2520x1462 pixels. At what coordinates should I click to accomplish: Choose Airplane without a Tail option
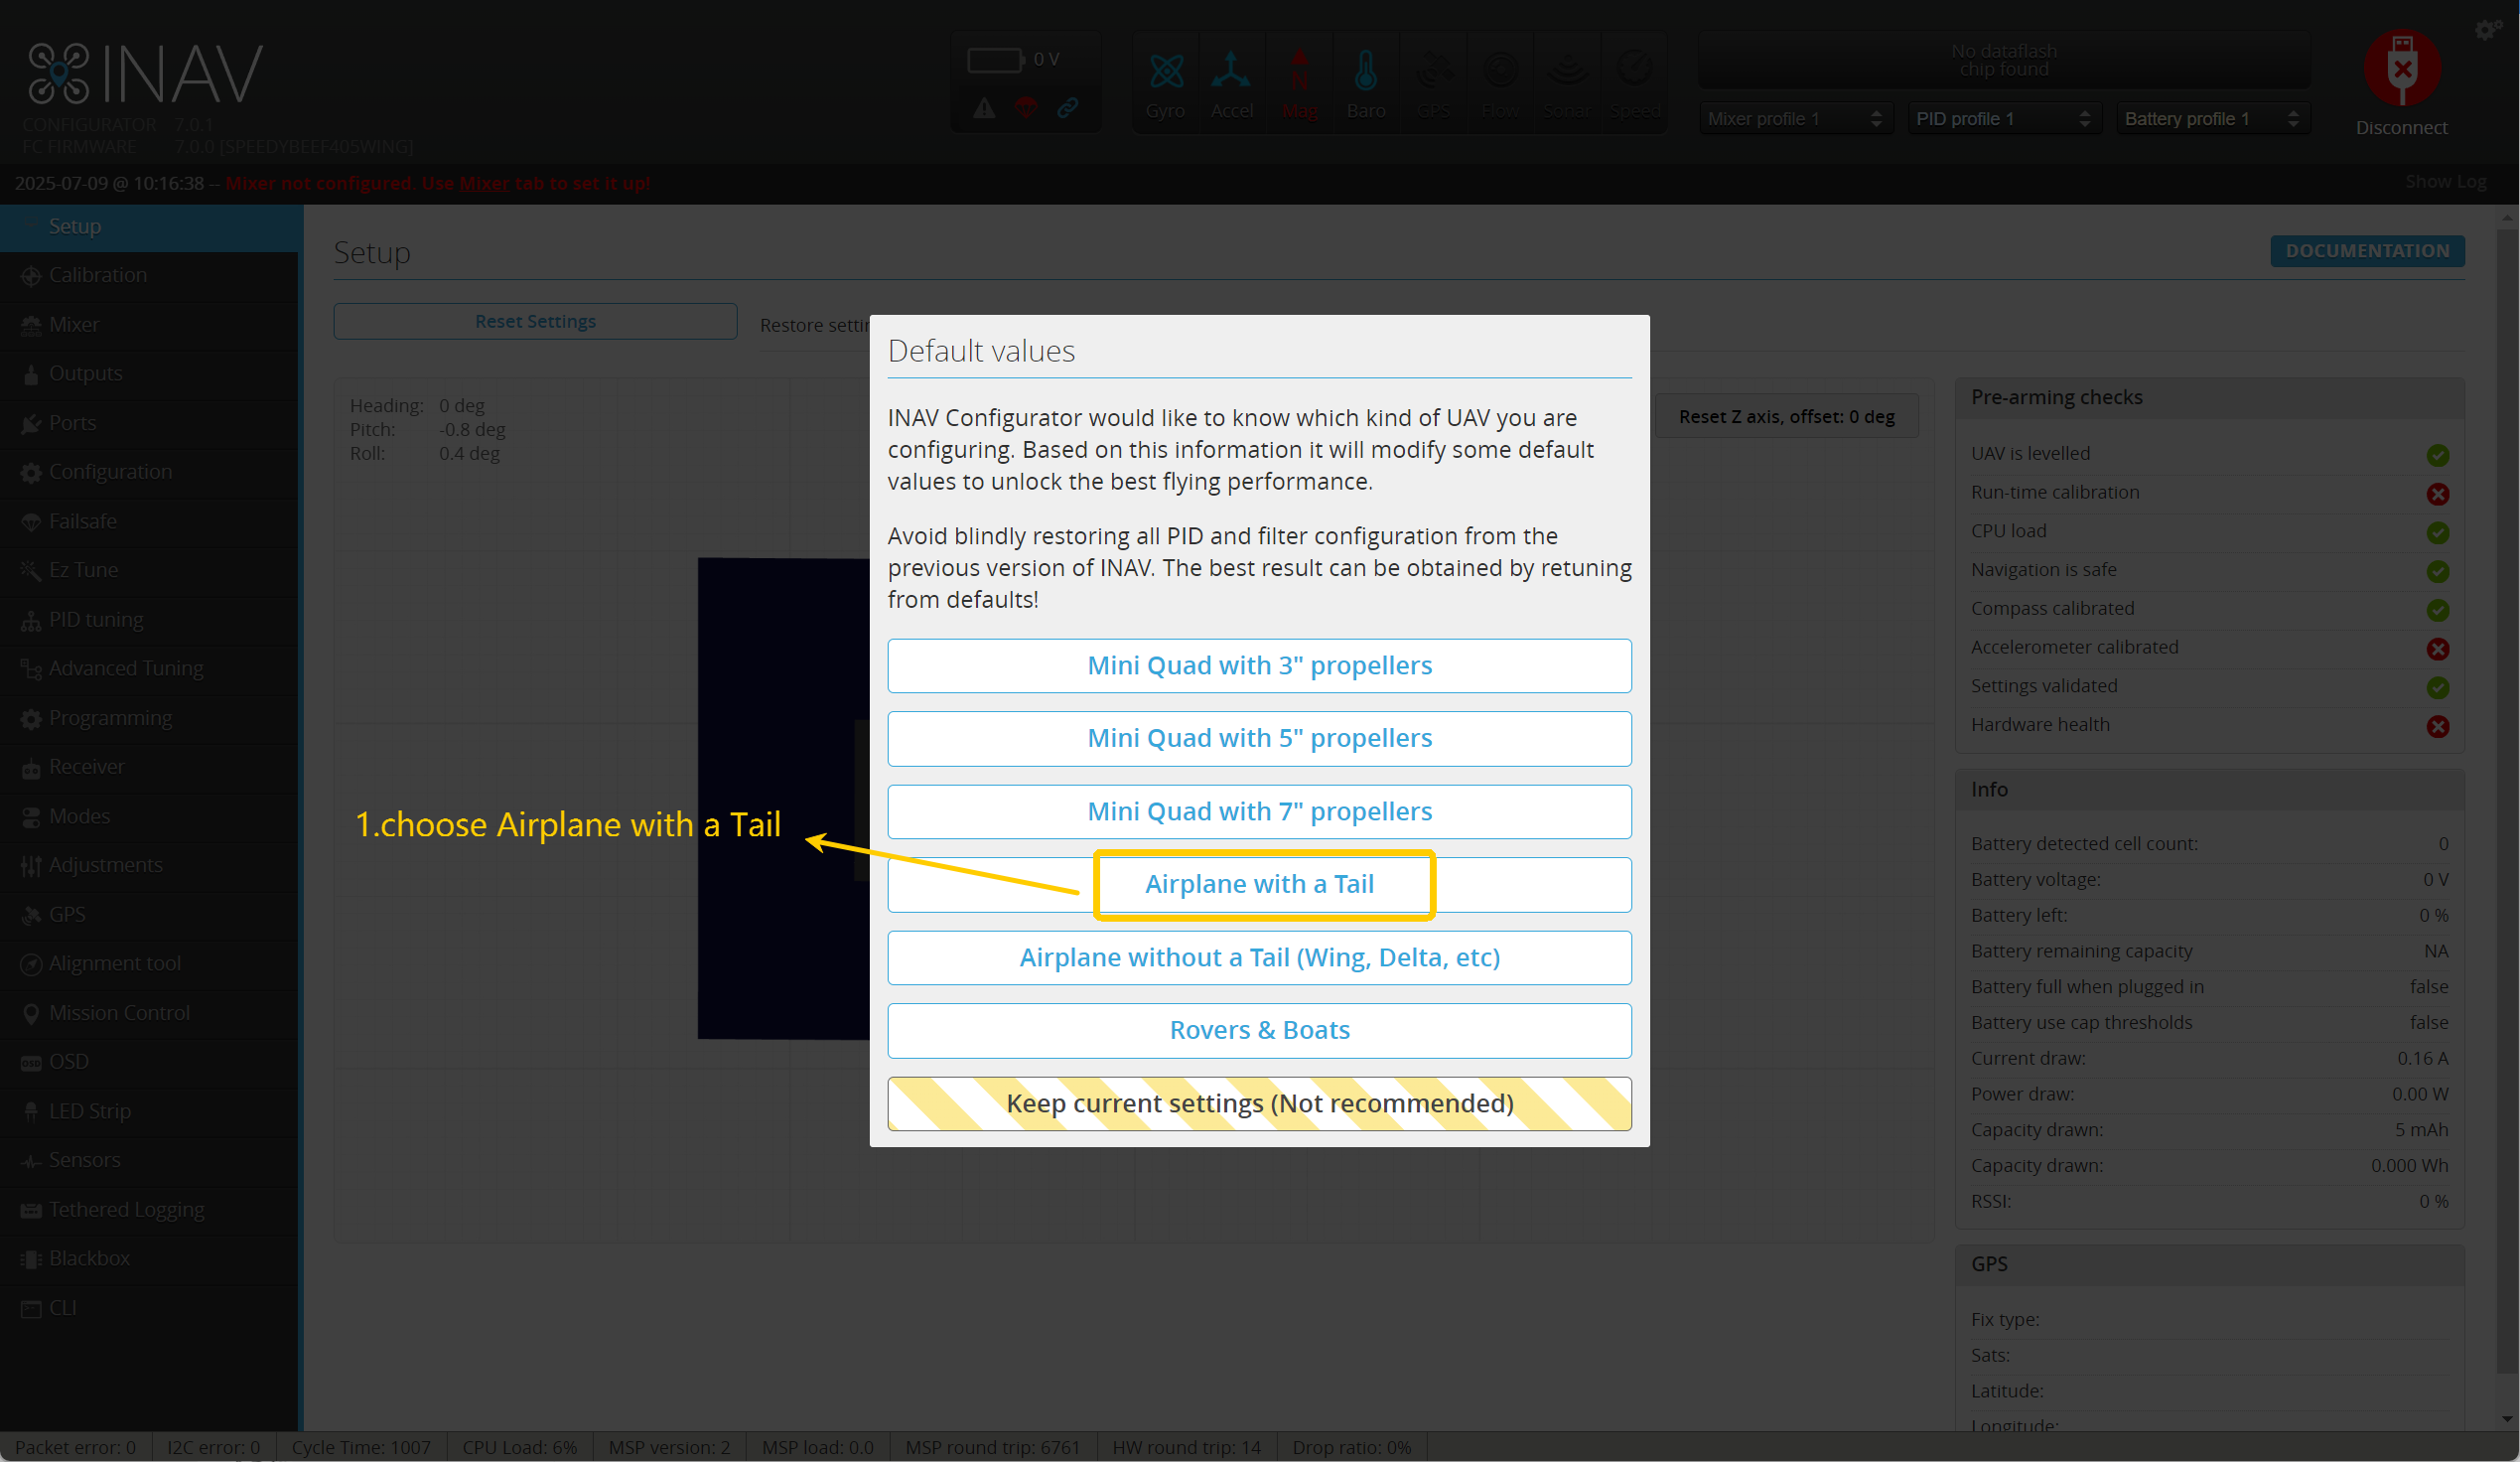(1259, 957)
